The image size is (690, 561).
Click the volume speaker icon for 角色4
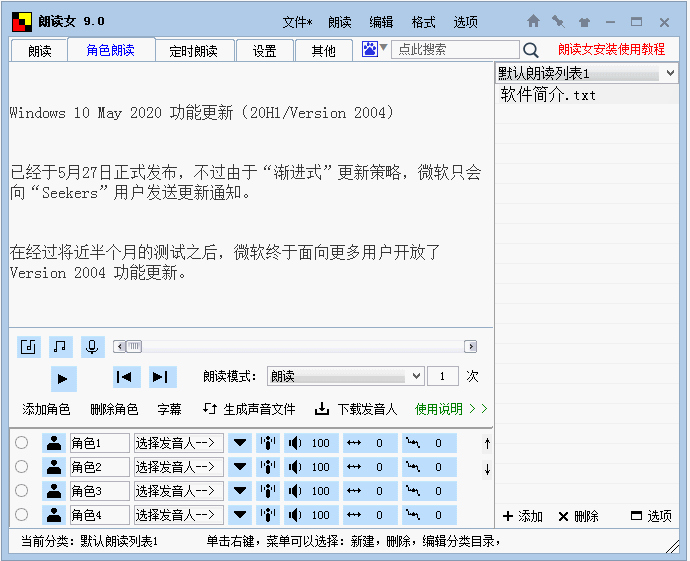pyautogui.click(x=294, y=515)
